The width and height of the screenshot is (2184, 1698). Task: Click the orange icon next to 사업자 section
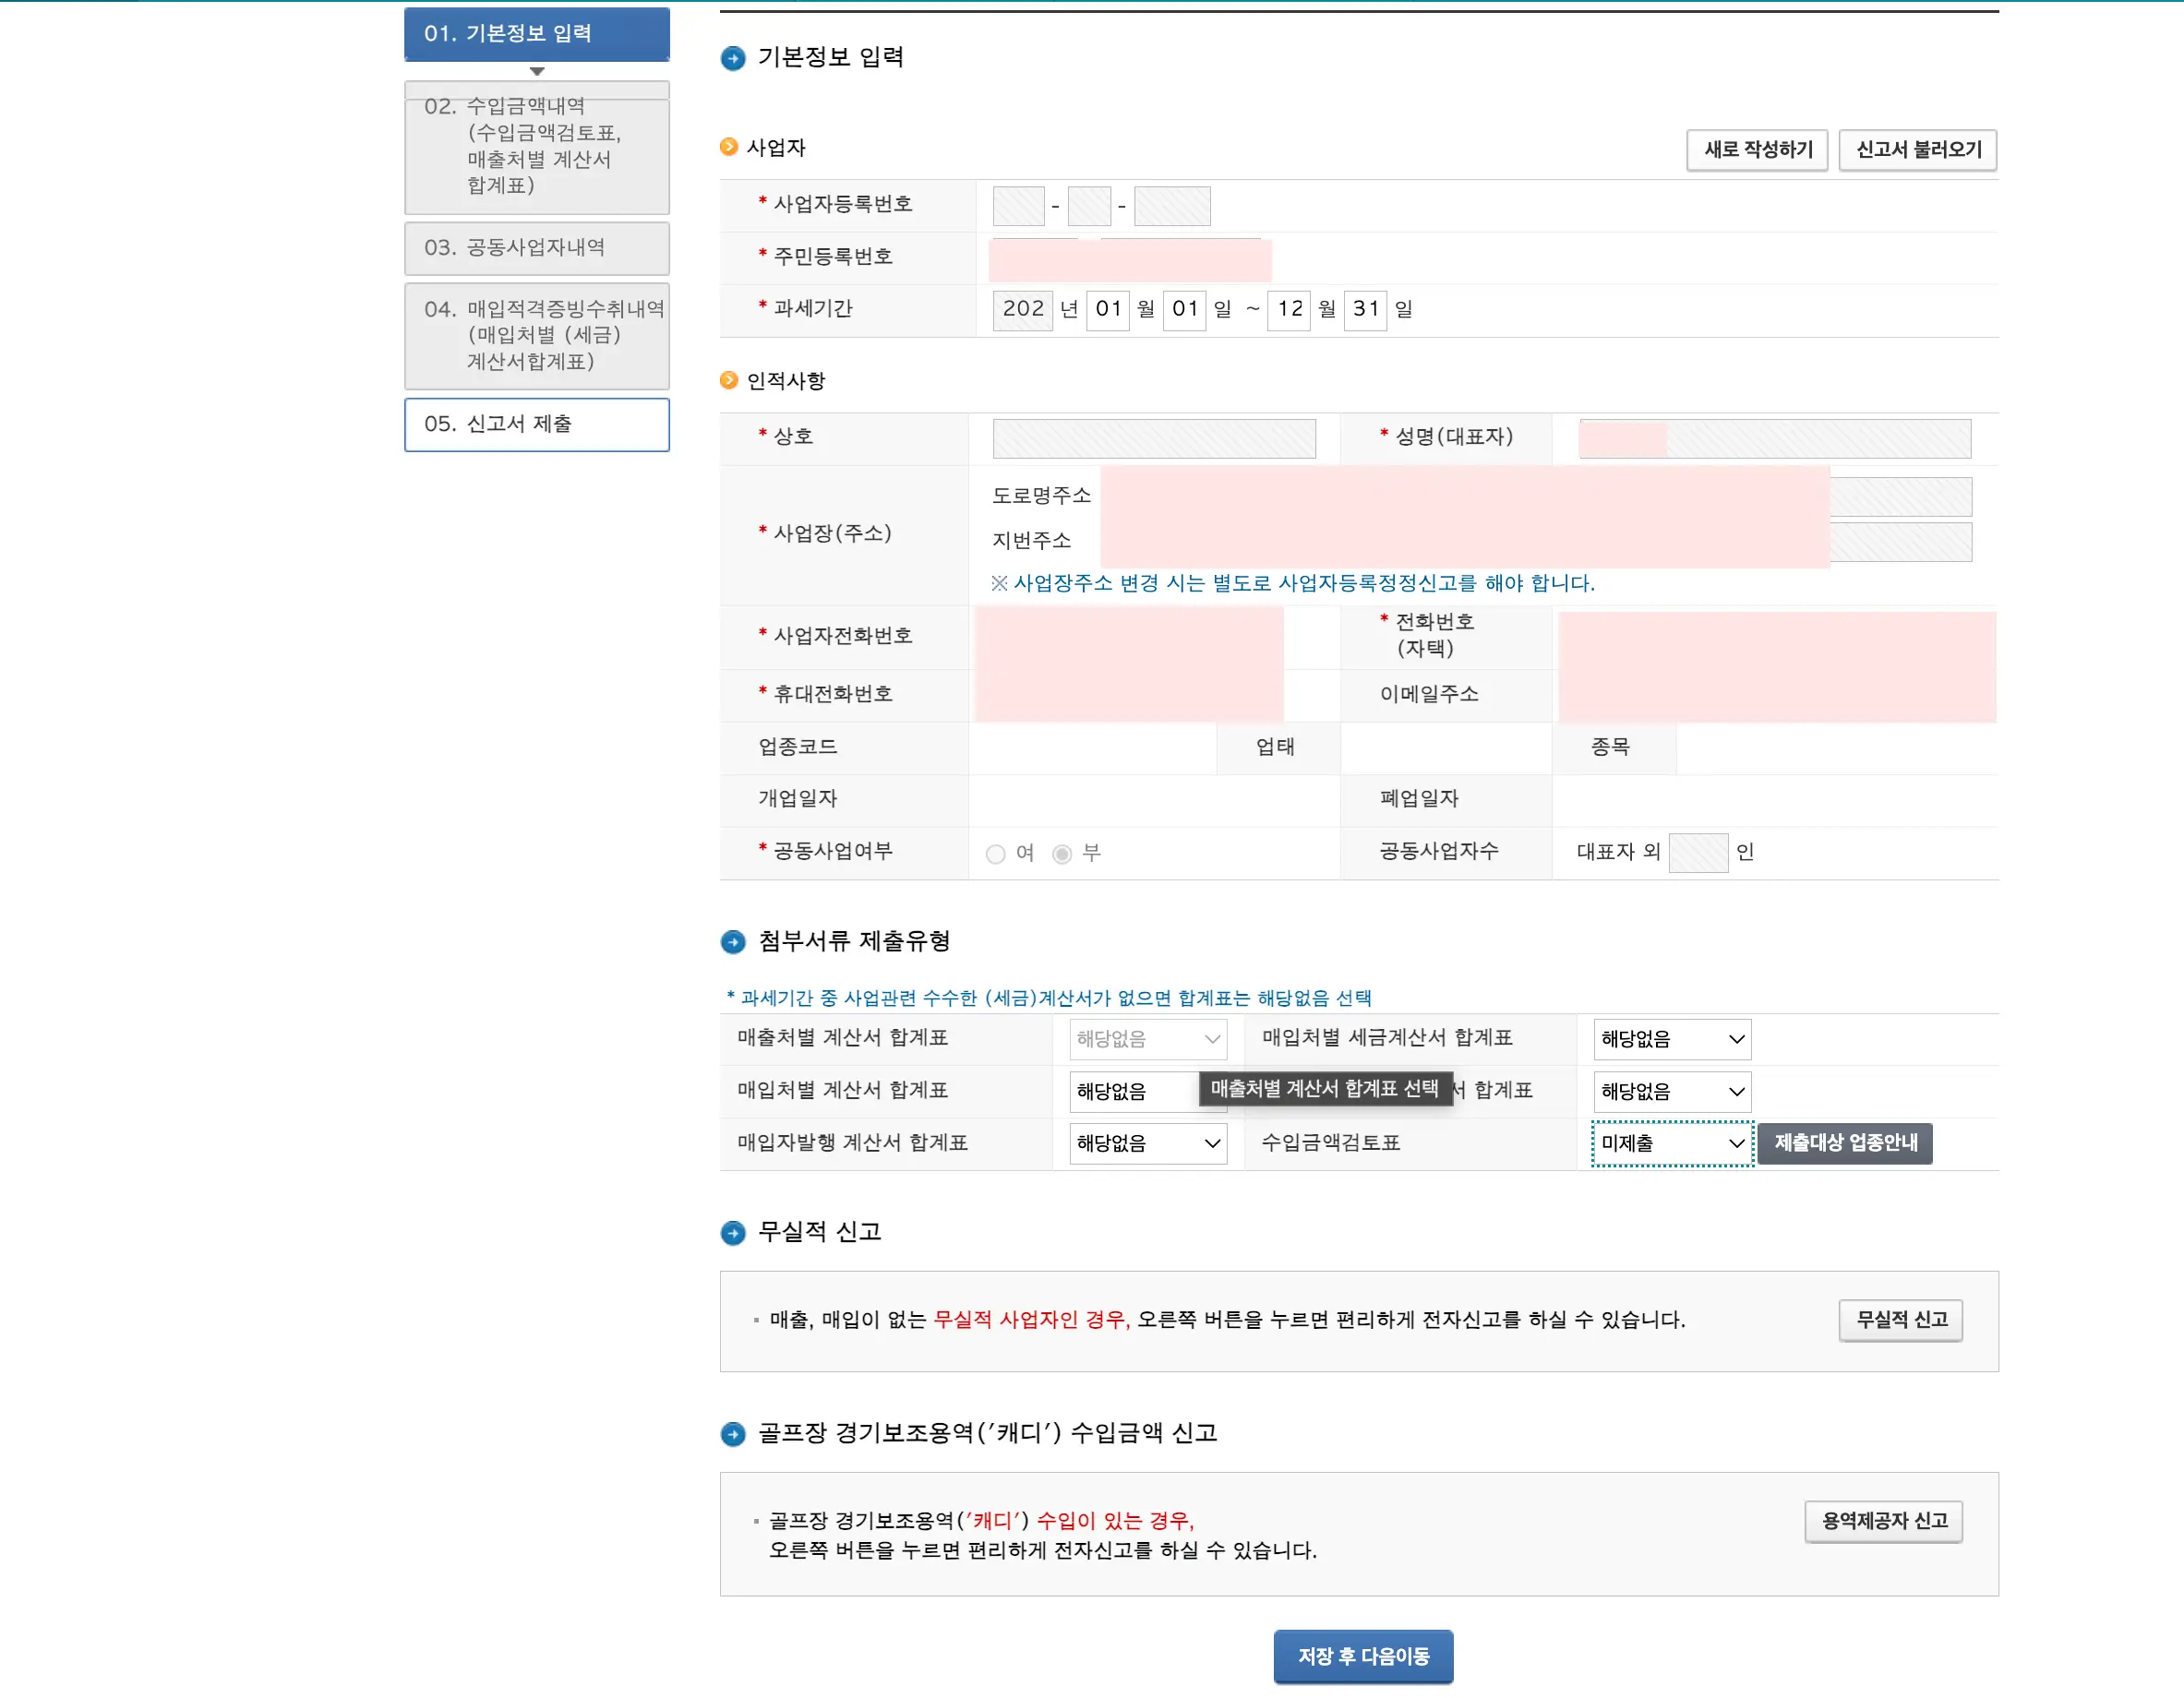[x=729, y=147]
